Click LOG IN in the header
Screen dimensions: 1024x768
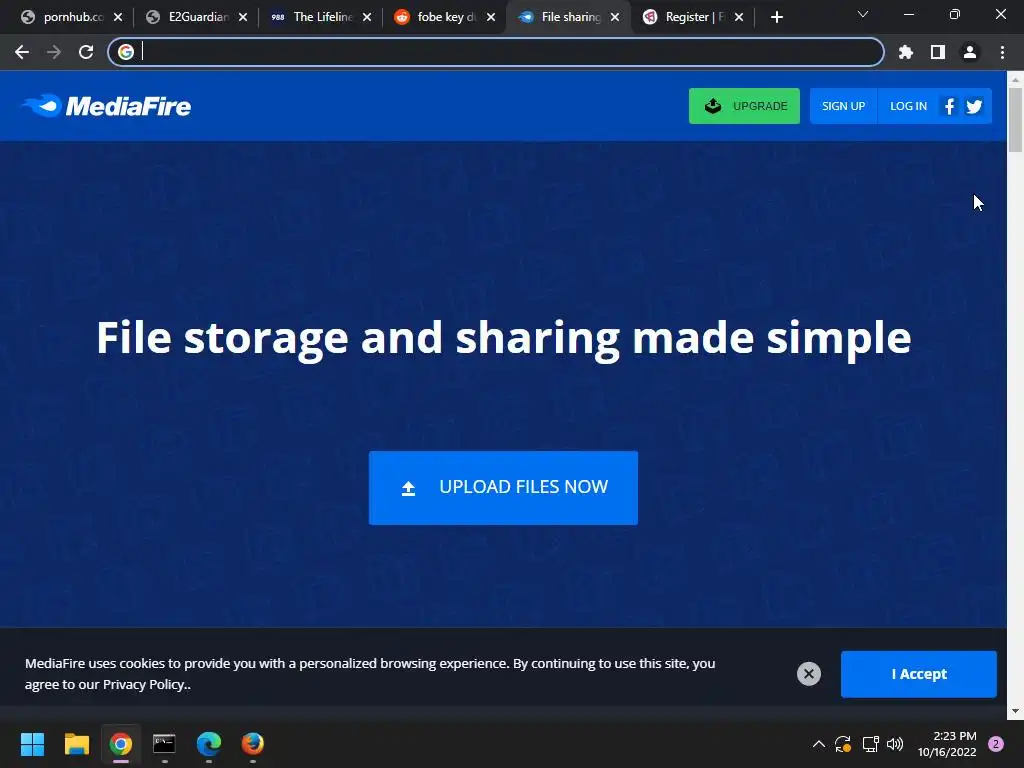(908, 106)
